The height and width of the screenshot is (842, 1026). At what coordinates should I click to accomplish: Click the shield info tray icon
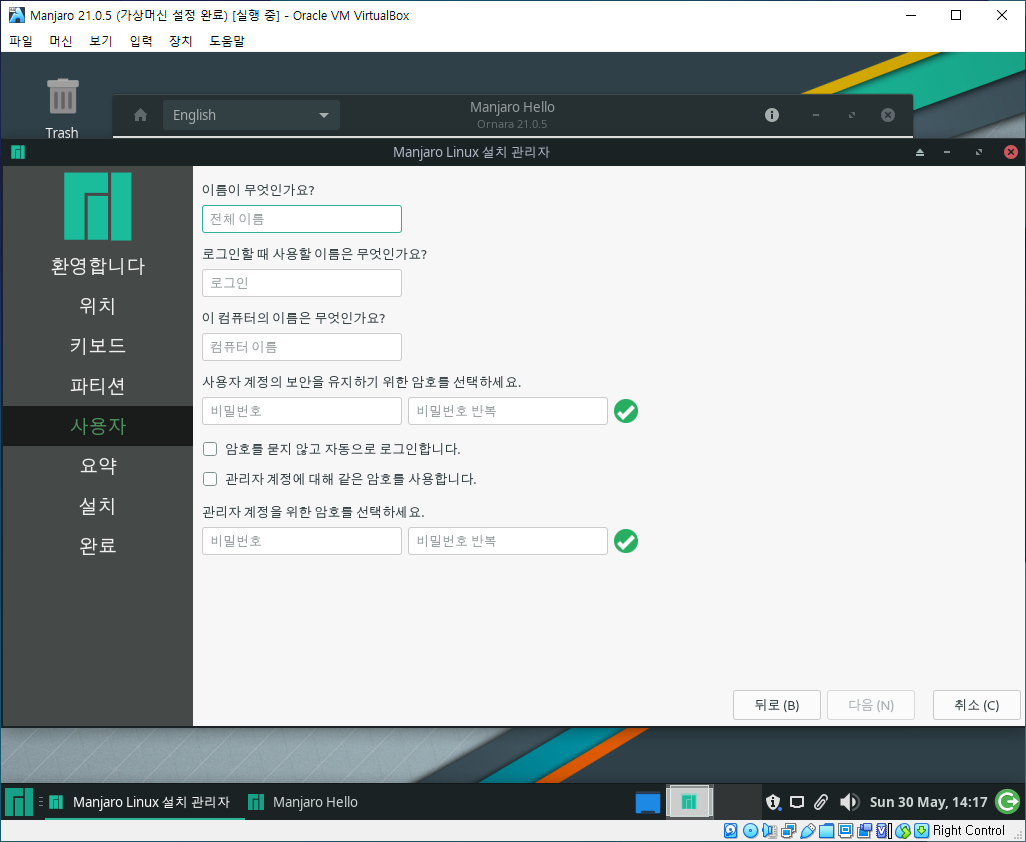[x=773, y=802]
